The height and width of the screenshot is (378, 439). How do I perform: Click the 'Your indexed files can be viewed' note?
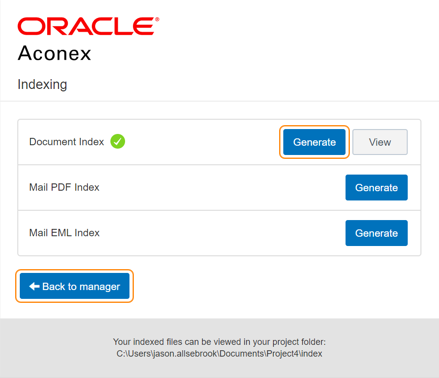point(219,342)
